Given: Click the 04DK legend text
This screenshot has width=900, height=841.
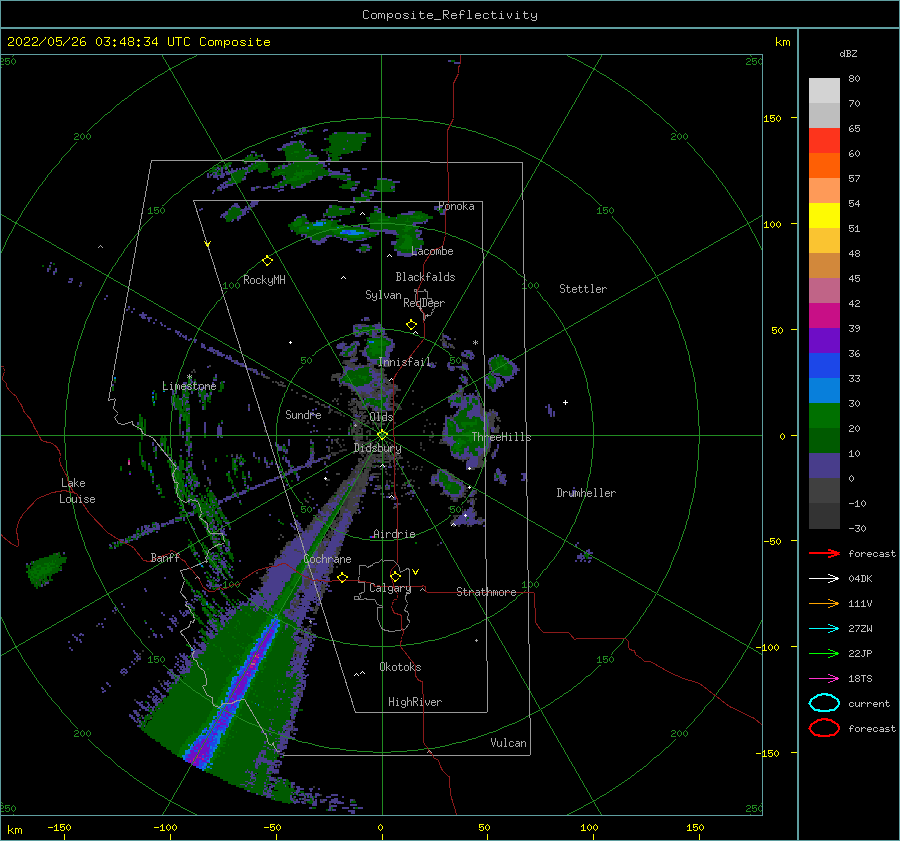Looking at the screenshot, I should coord(860,578).
